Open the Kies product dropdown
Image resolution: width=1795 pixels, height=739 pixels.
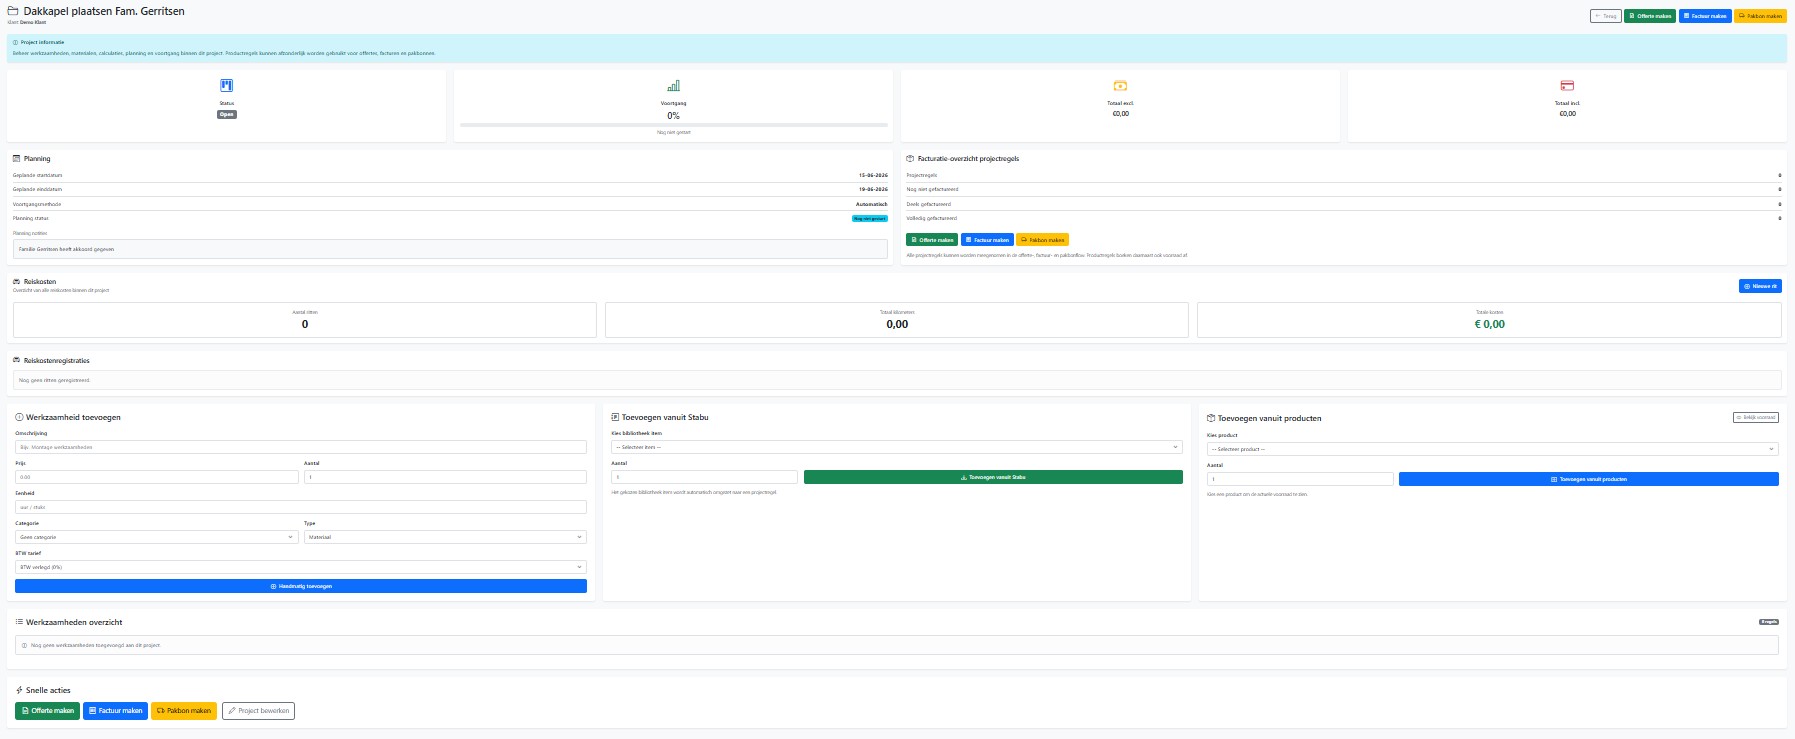point(1493,449)
